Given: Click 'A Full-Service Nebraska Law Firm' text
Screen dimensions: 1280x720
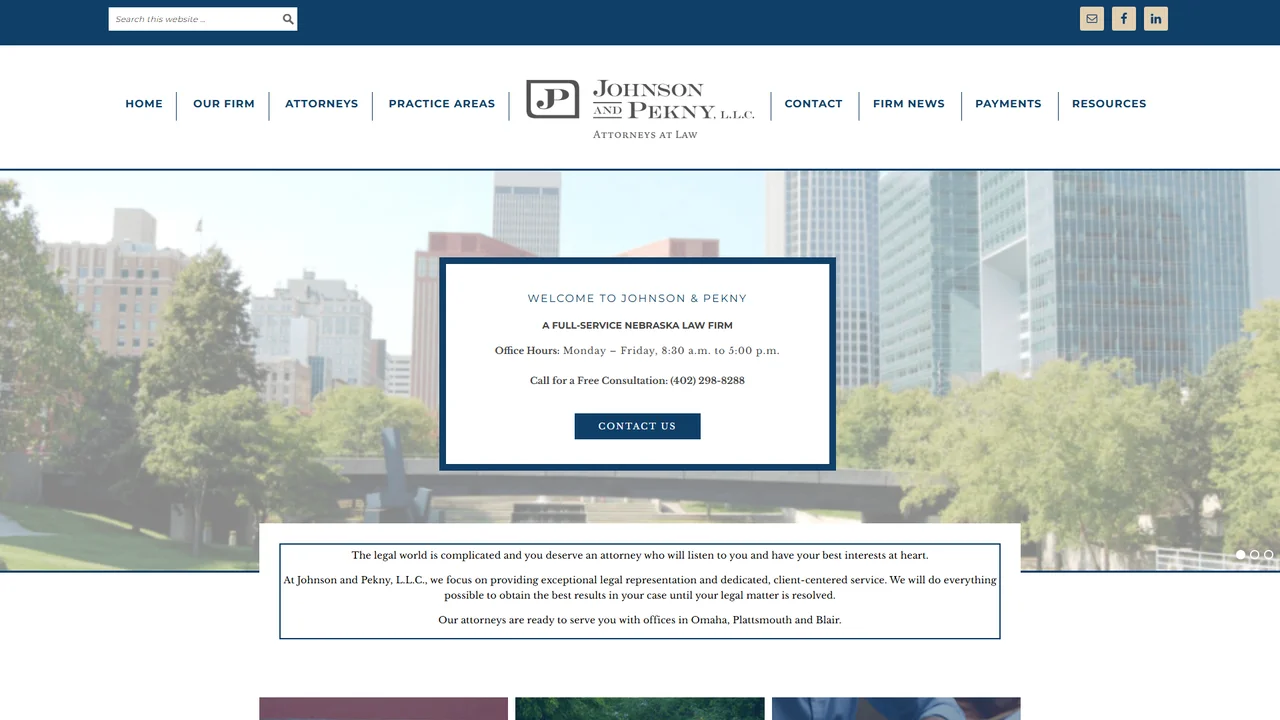Looking at the screenshot, I should [637, 325].
